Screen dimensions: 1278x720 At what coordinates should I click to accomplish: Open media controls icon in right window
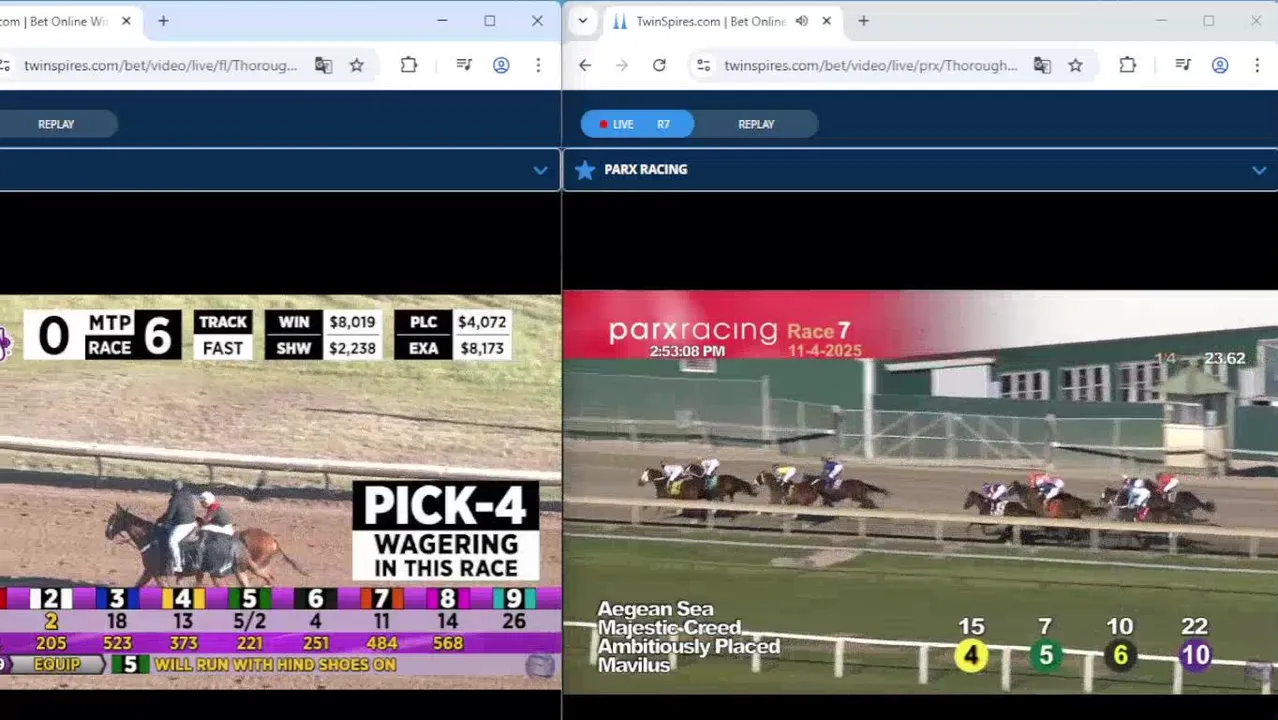(x=1183, y=65)
